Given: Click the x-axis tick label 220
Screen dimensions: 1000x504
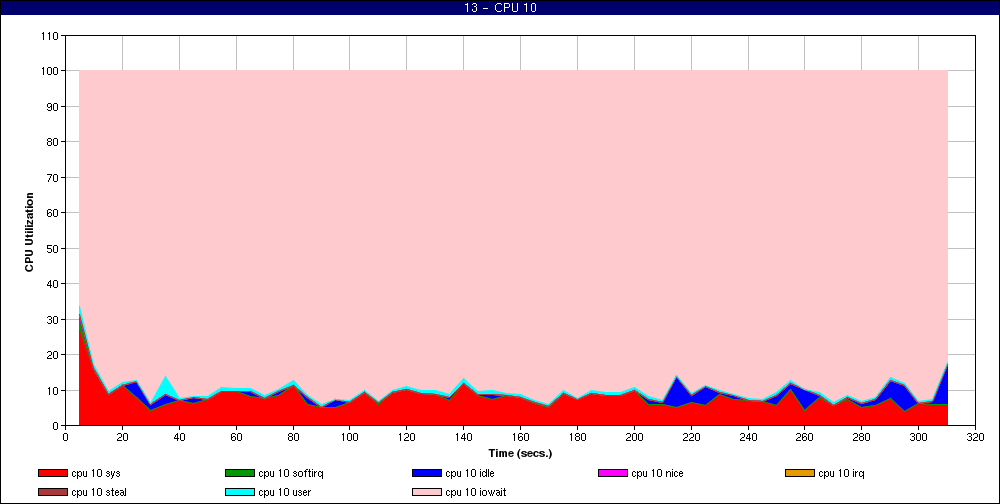Looking at the screenshot, I should (691, 437).
